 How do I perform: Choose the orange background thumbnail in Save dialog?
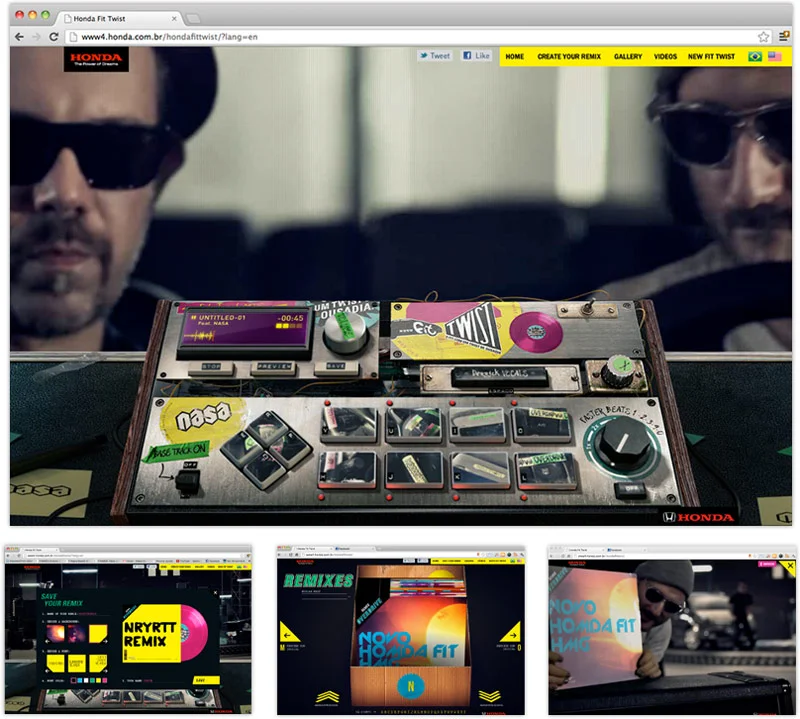55,633
